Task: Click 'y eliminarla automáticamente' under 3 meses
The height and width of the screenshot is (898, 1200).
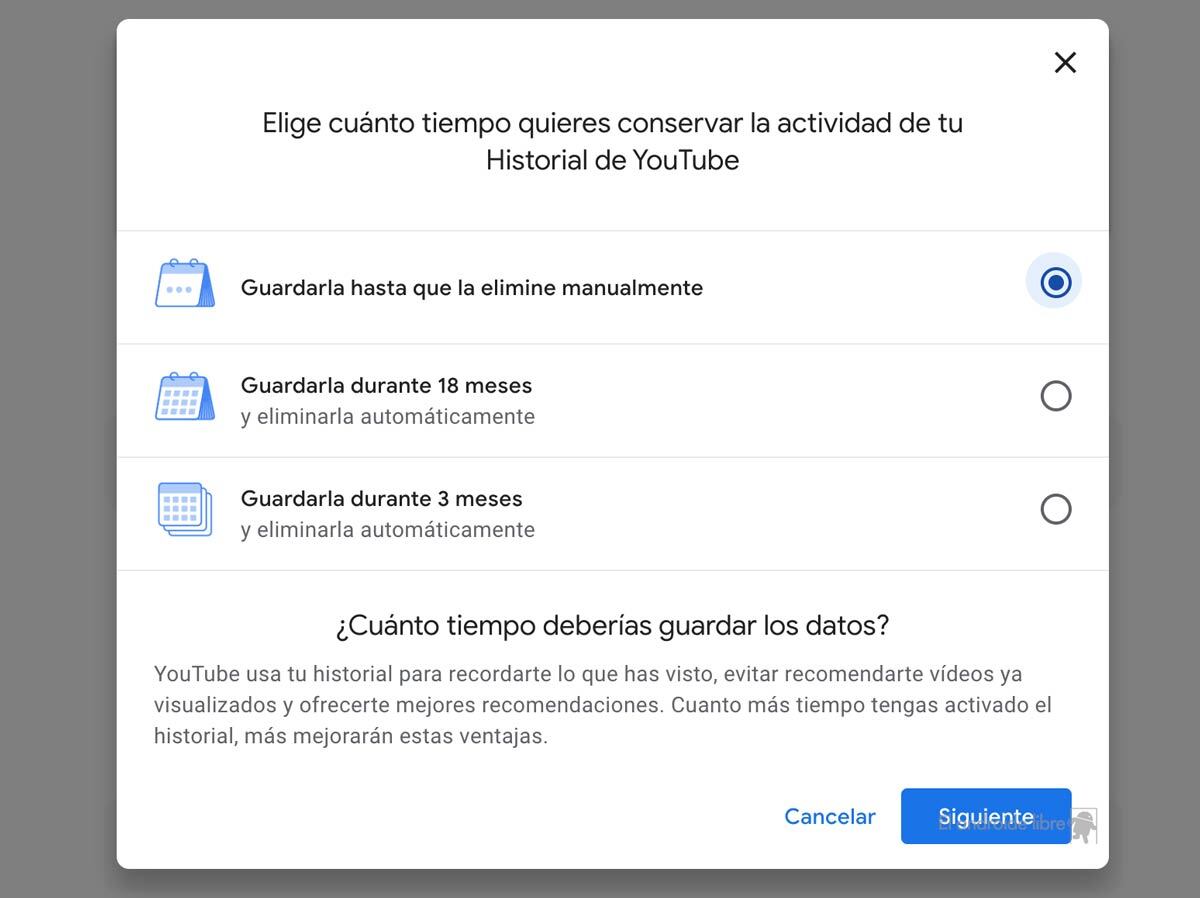Action: (387, 530)
